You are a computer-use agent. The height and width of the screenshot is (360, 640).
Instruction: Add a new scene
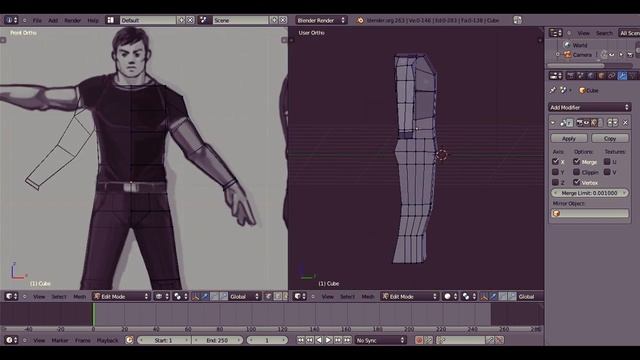pyautogui.click(x=274, y=20)
